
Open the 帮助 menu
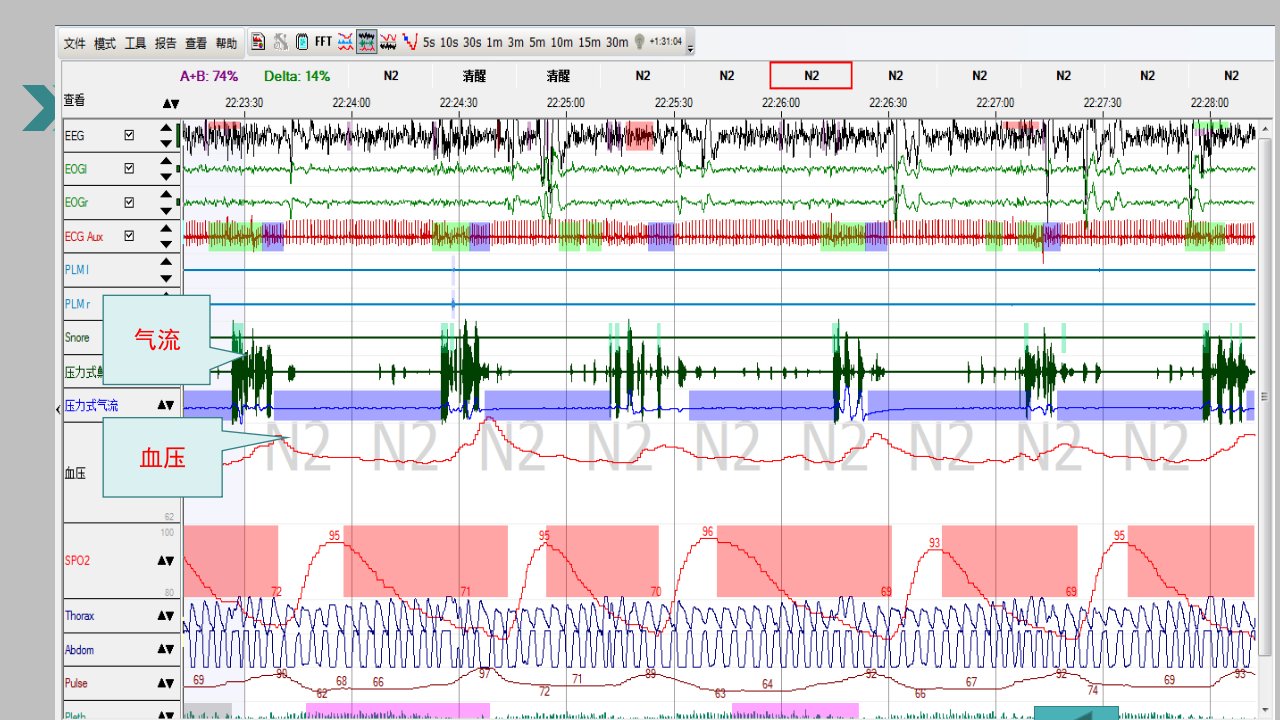coord(227,43)
